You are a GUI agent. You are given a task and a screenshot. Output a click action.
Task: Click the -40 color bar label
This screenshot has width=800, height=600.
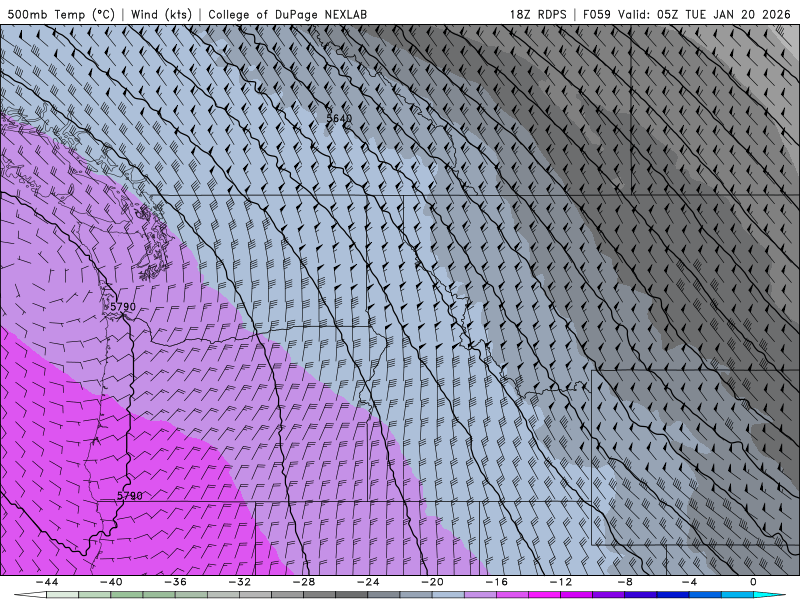[x=111, y=582]
